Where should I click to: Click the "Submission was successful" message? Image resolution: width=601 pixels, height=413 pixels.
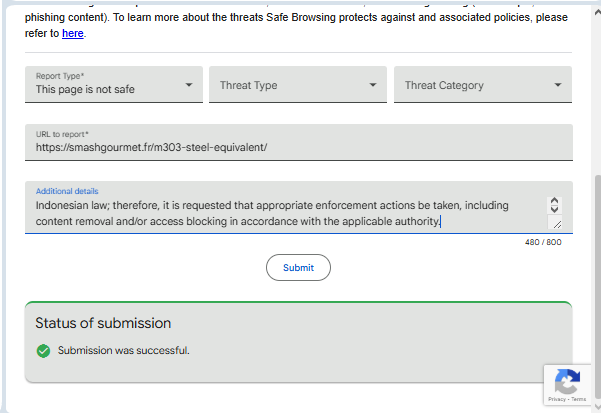pos(123,351)
